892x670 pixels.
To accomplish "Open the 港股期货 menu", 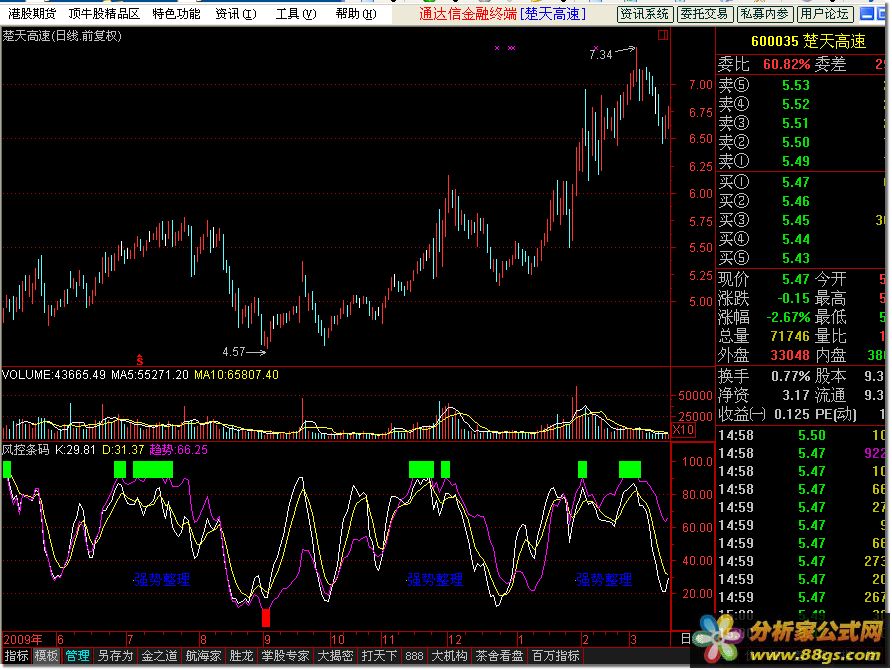I will click(32, 14).
